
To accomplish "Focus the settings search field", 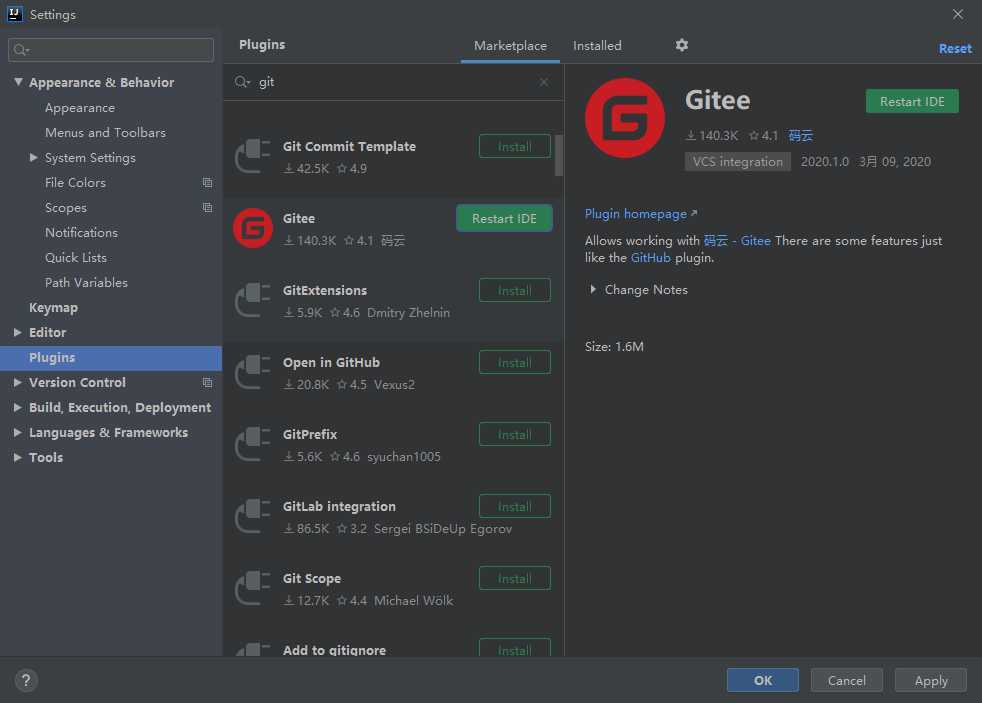I will pyautogui.click(x=111, y=49).
